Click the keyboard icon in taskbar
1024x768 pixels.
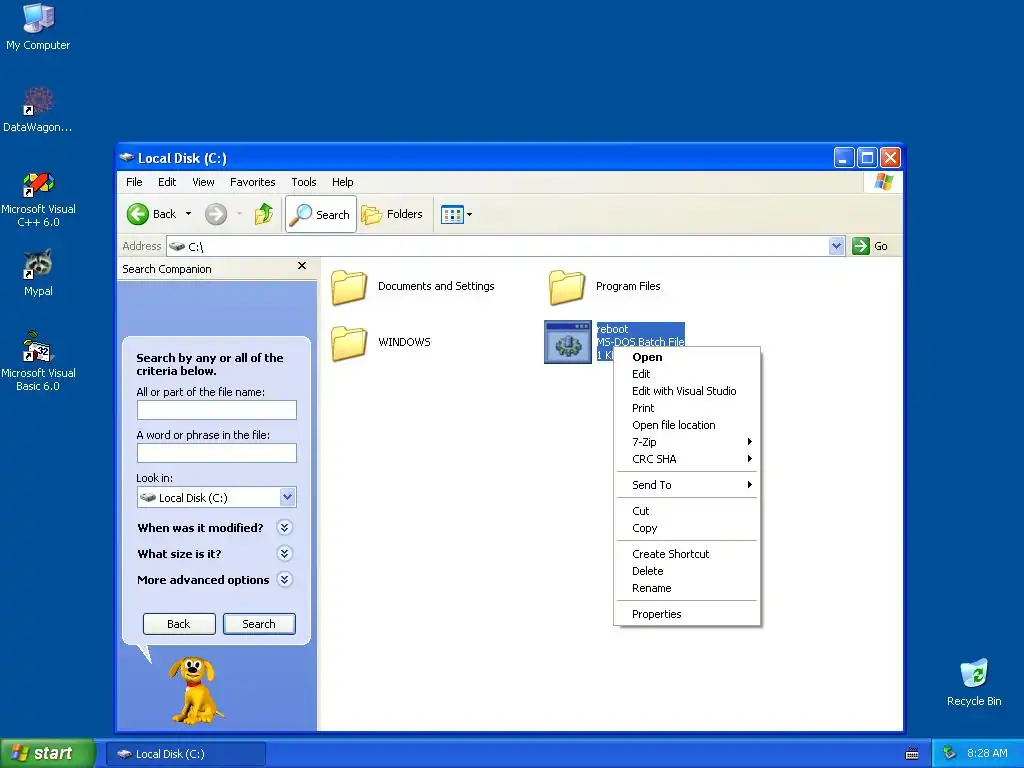click(x=912, y=754)
